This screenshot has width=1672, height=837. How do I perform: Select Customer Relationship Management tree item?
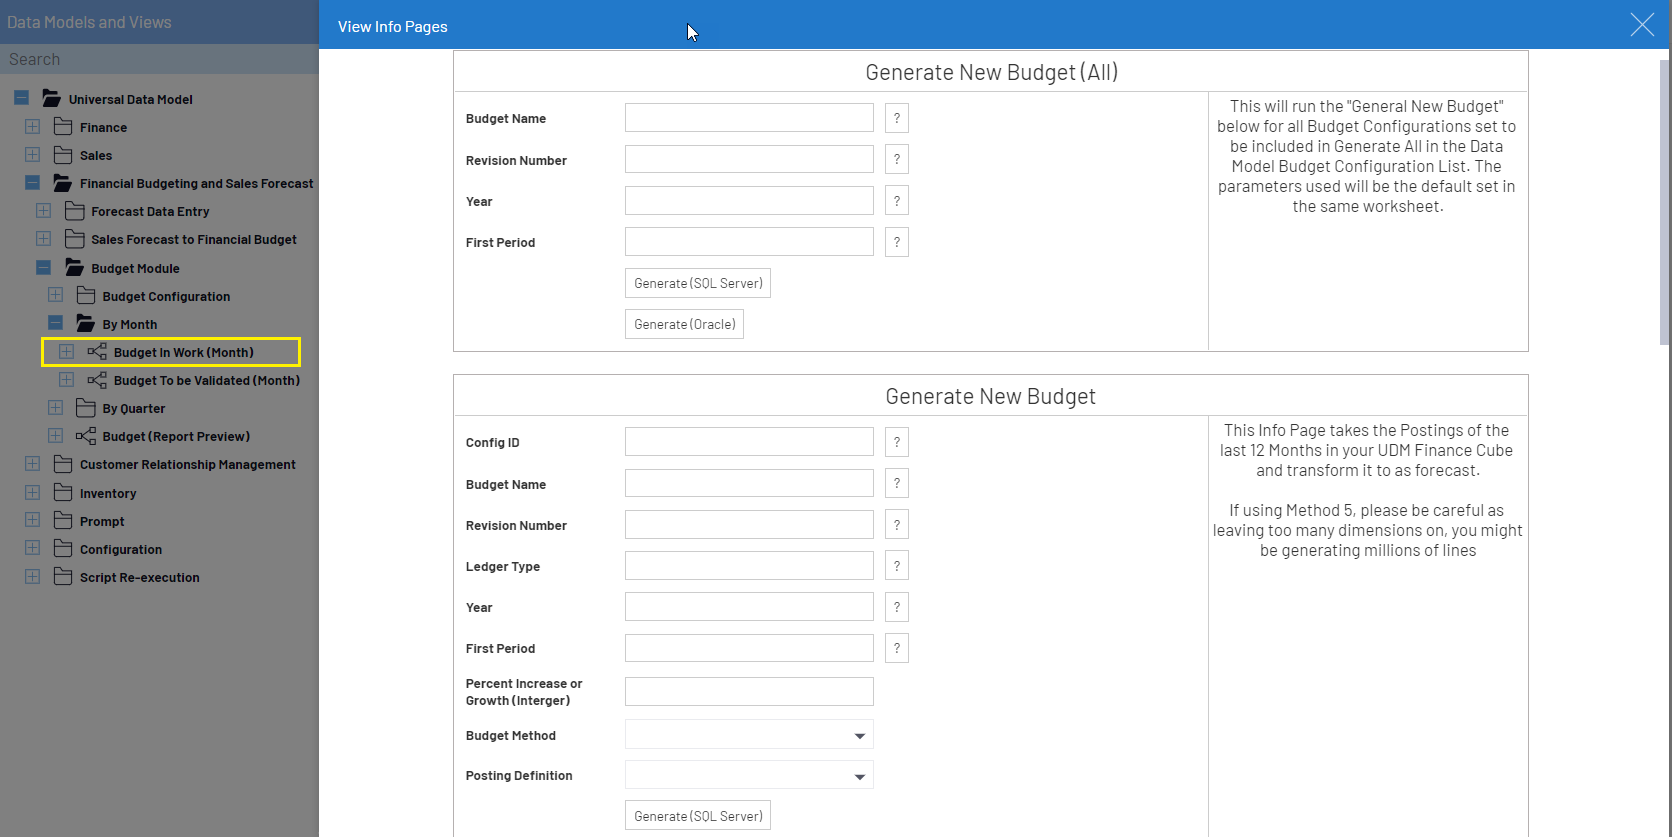(x=187, y=465)
